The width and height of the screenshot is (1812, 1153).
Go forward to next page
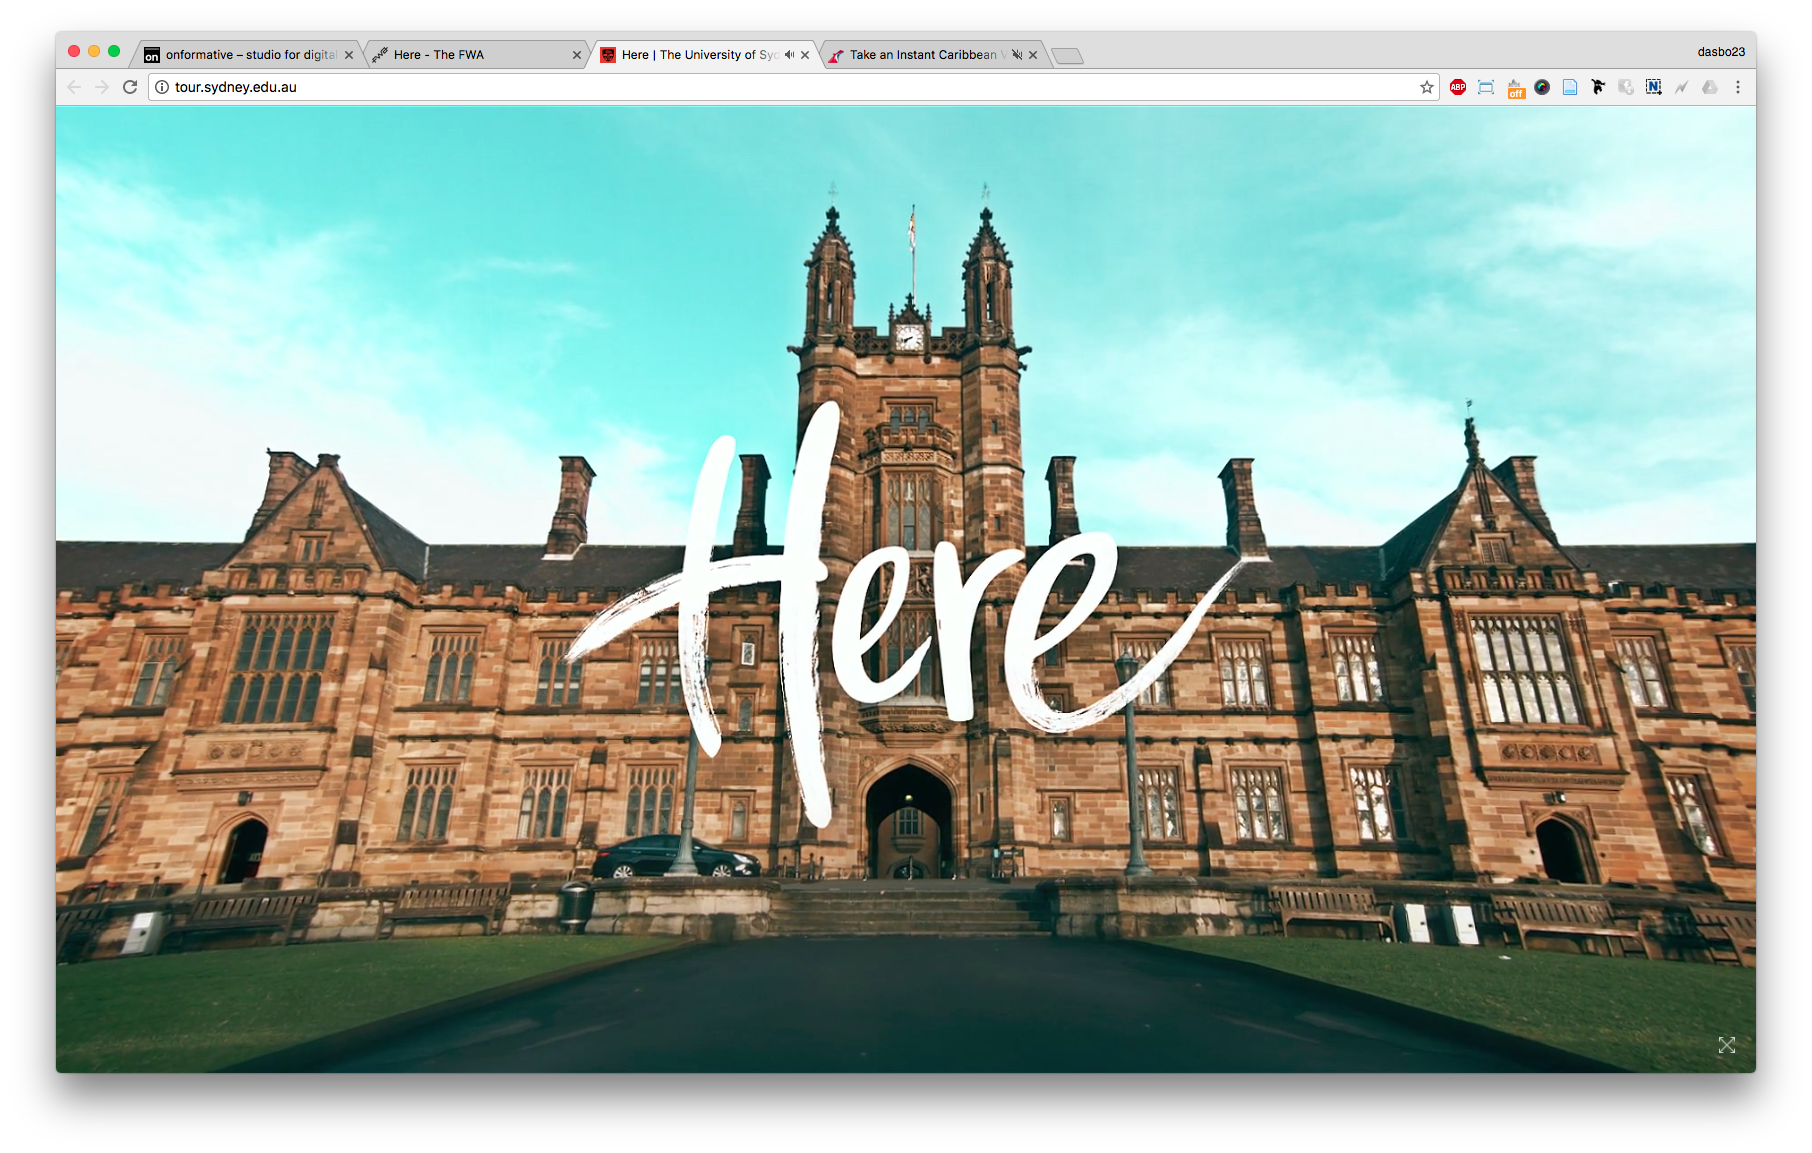click(102, 87)
